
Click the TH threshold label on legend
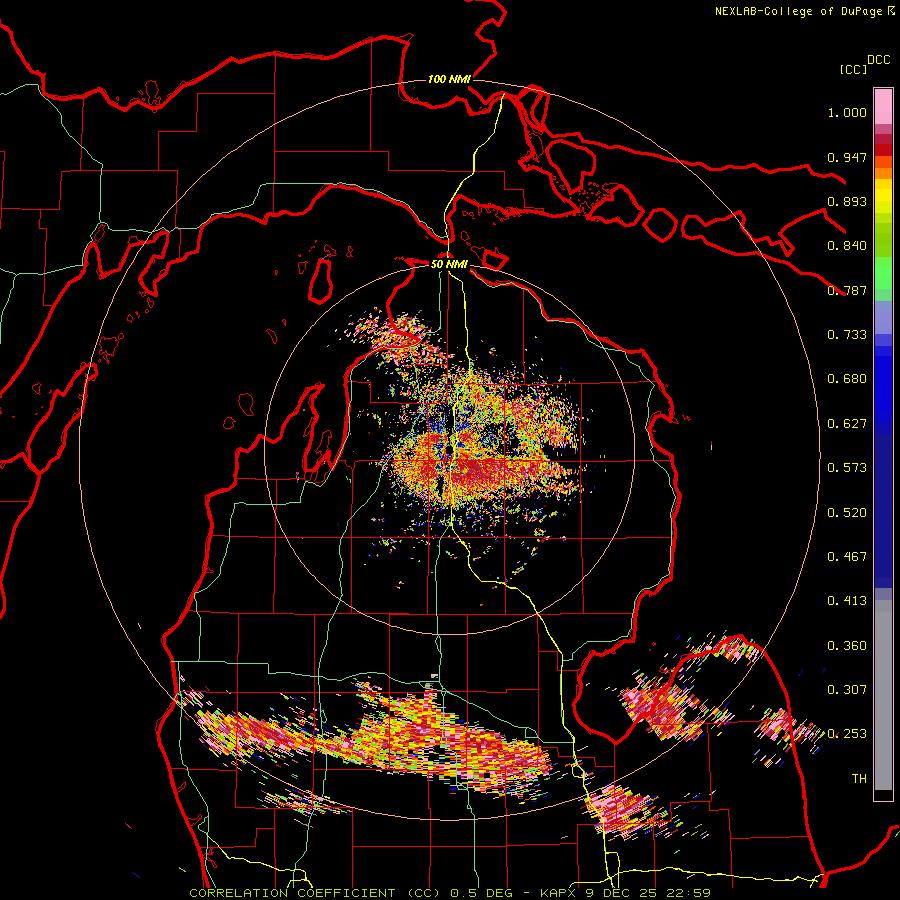tap(859, 779)
